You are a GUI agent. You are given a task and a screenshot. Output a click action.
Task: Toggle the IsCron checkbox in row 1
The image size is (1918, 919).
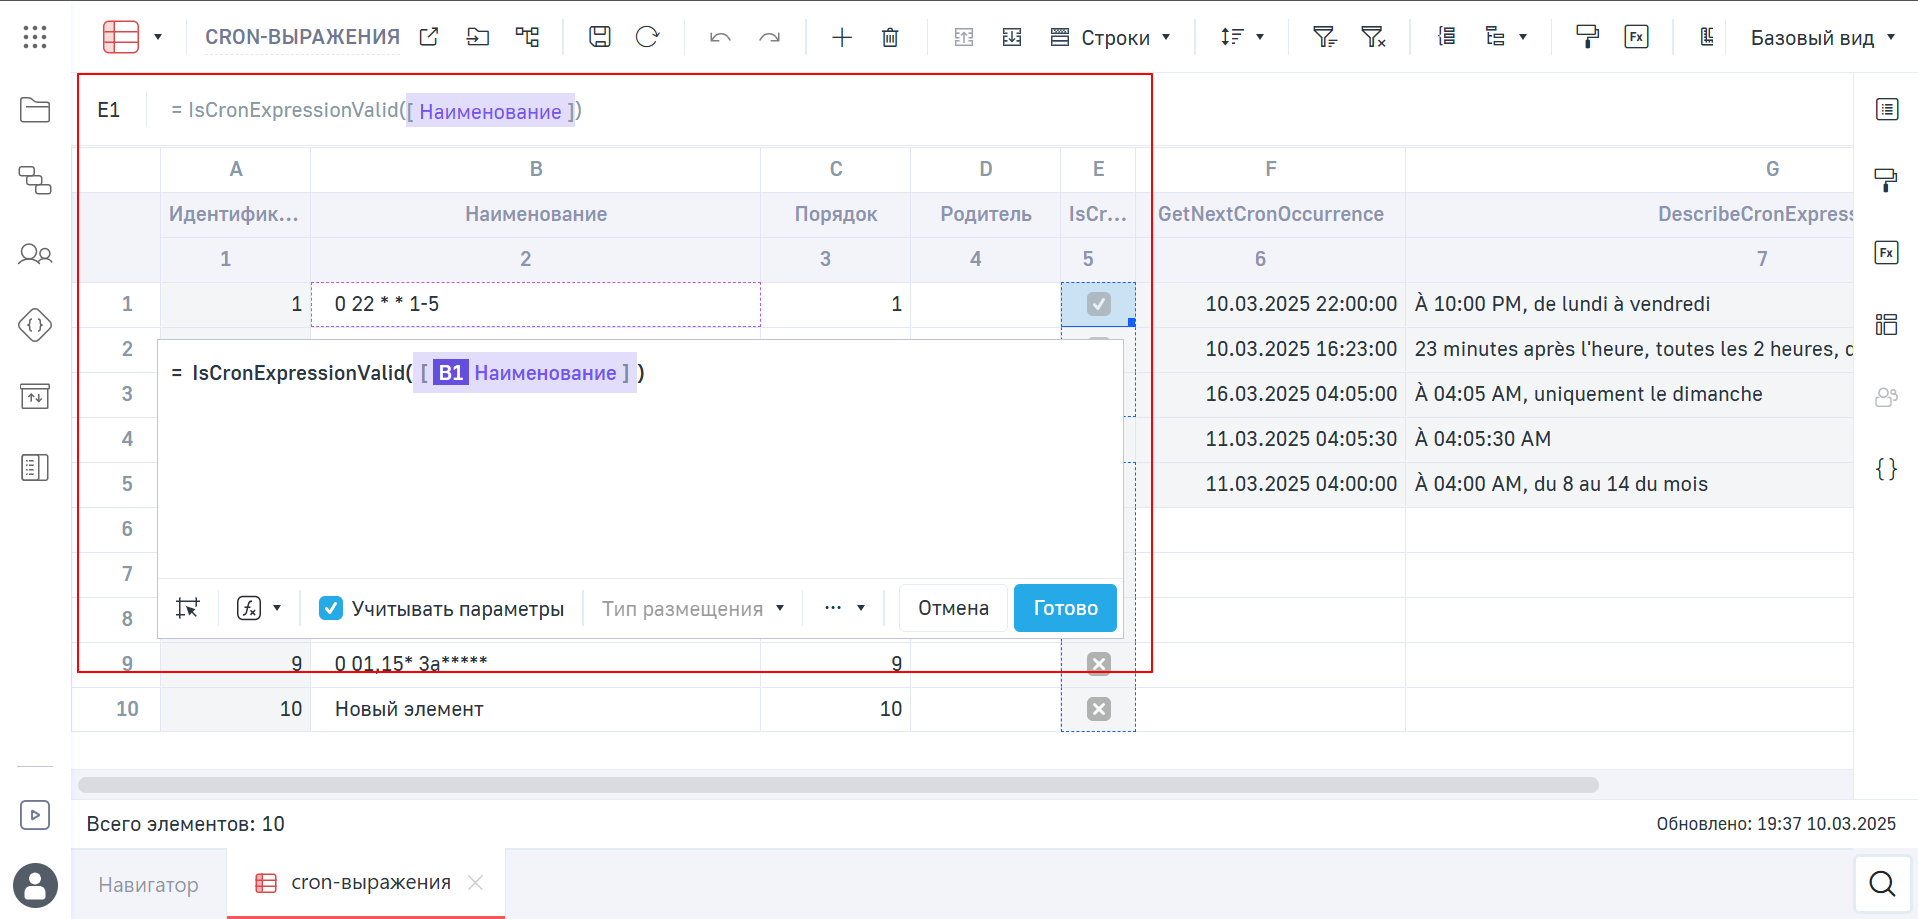coord(1098,304)
